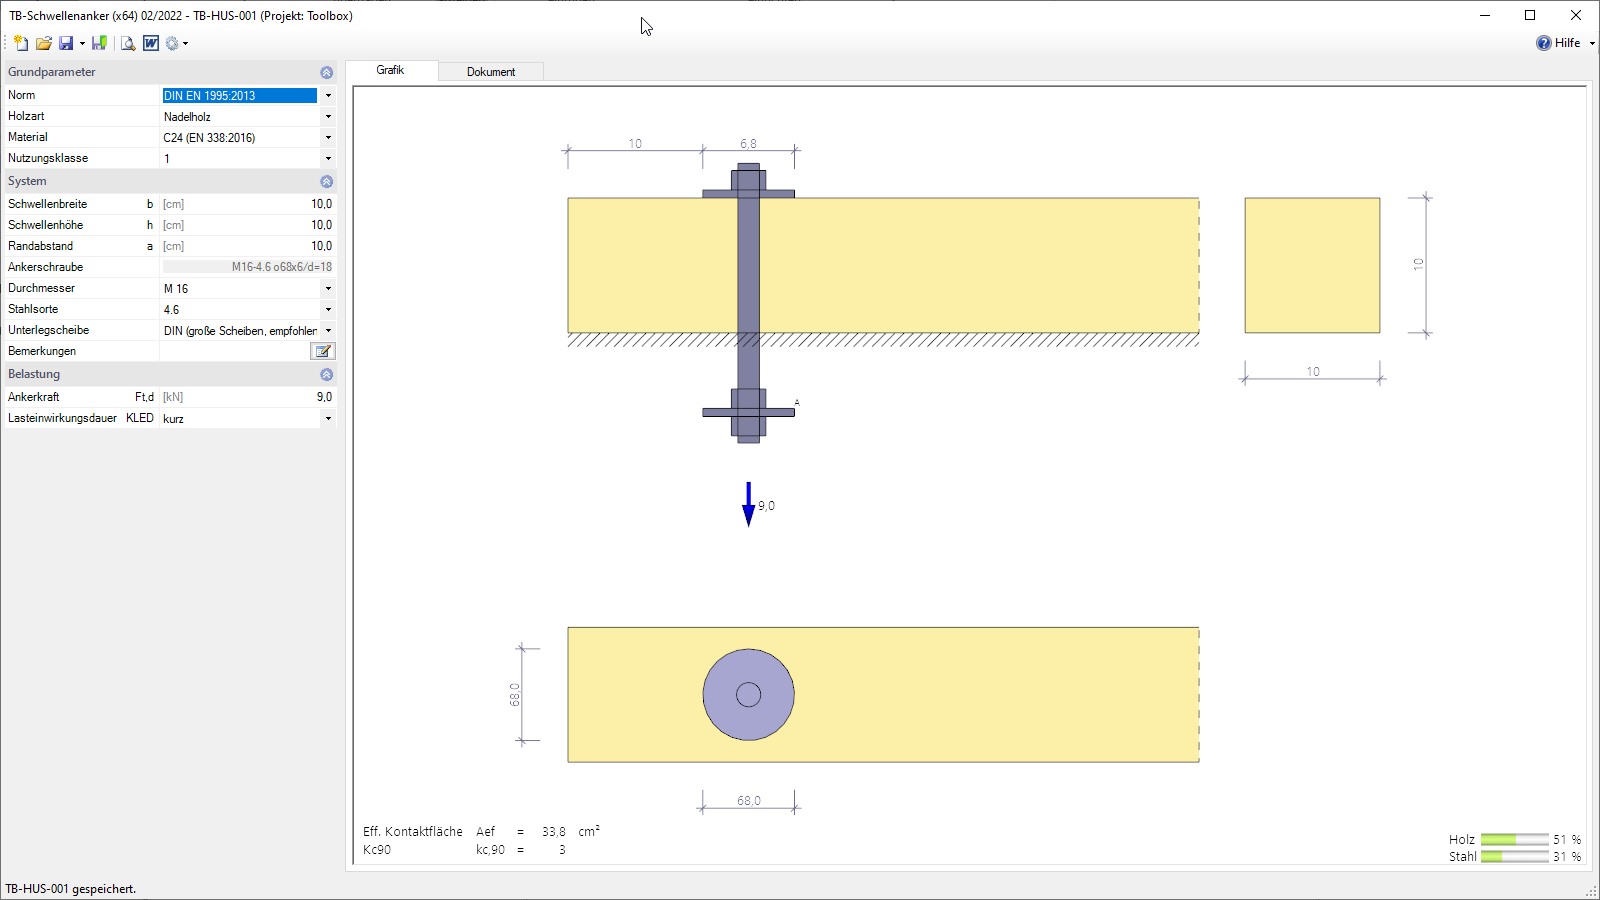Viewport: 1600px width, 900px height.
Task: Click the cross-section square drawing
Action: click(1312, 265)
